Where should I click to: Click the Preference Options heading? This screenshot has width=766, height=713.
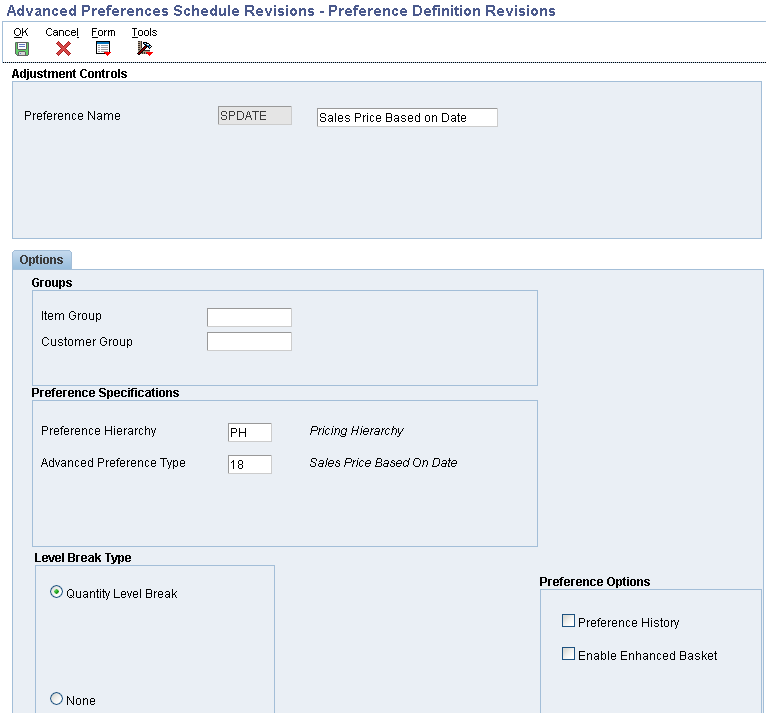coord(595,582)
